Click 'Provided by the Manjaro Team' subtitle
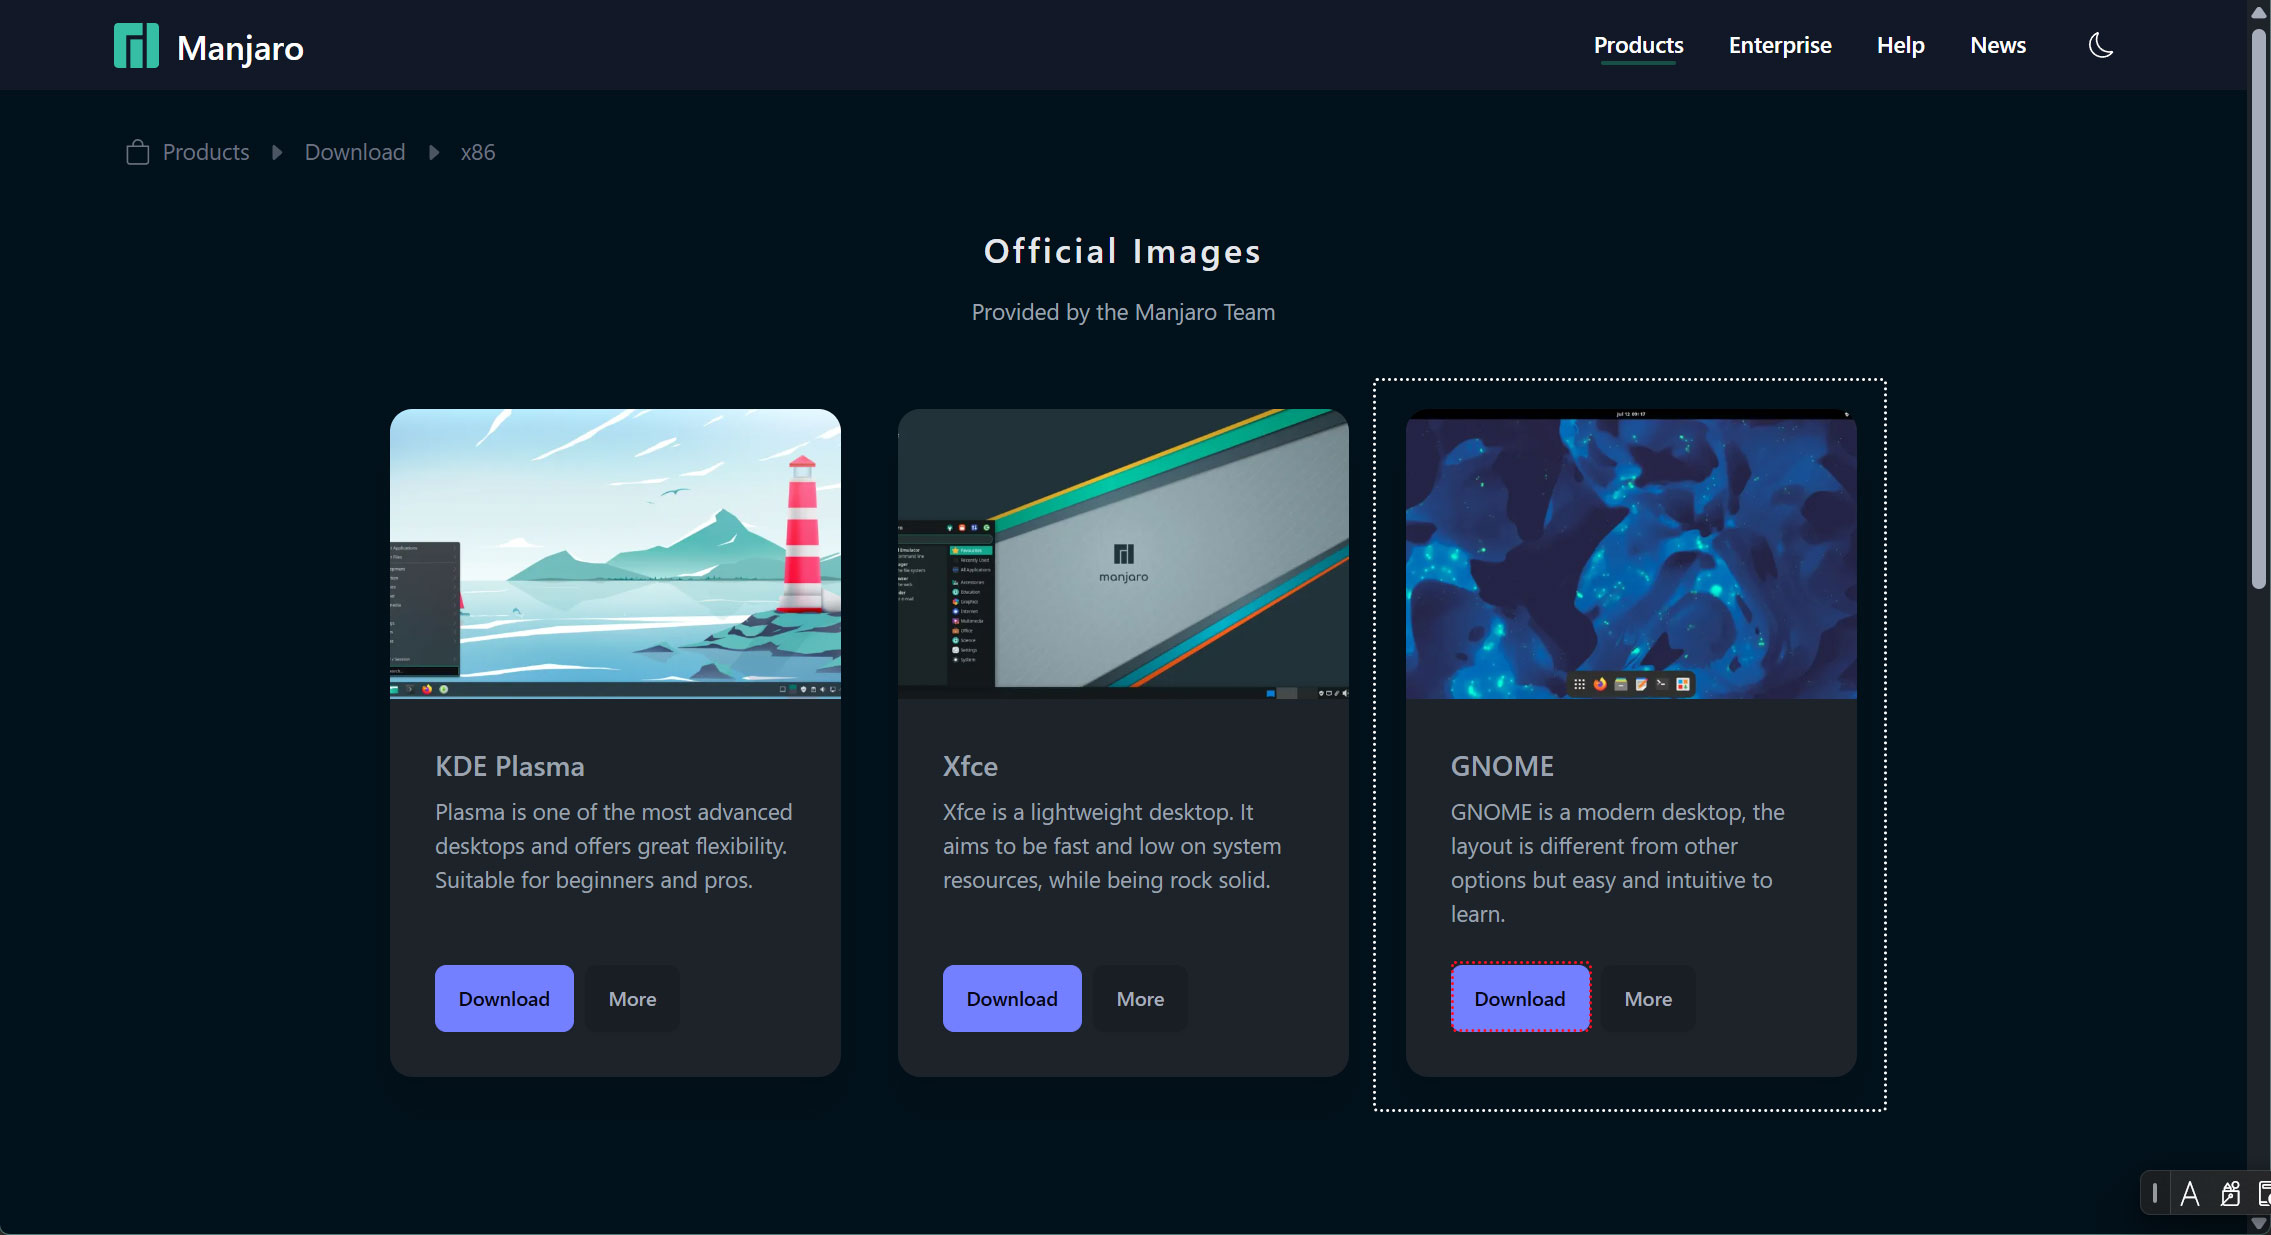2271x1235 pixels. point(1123,312)
